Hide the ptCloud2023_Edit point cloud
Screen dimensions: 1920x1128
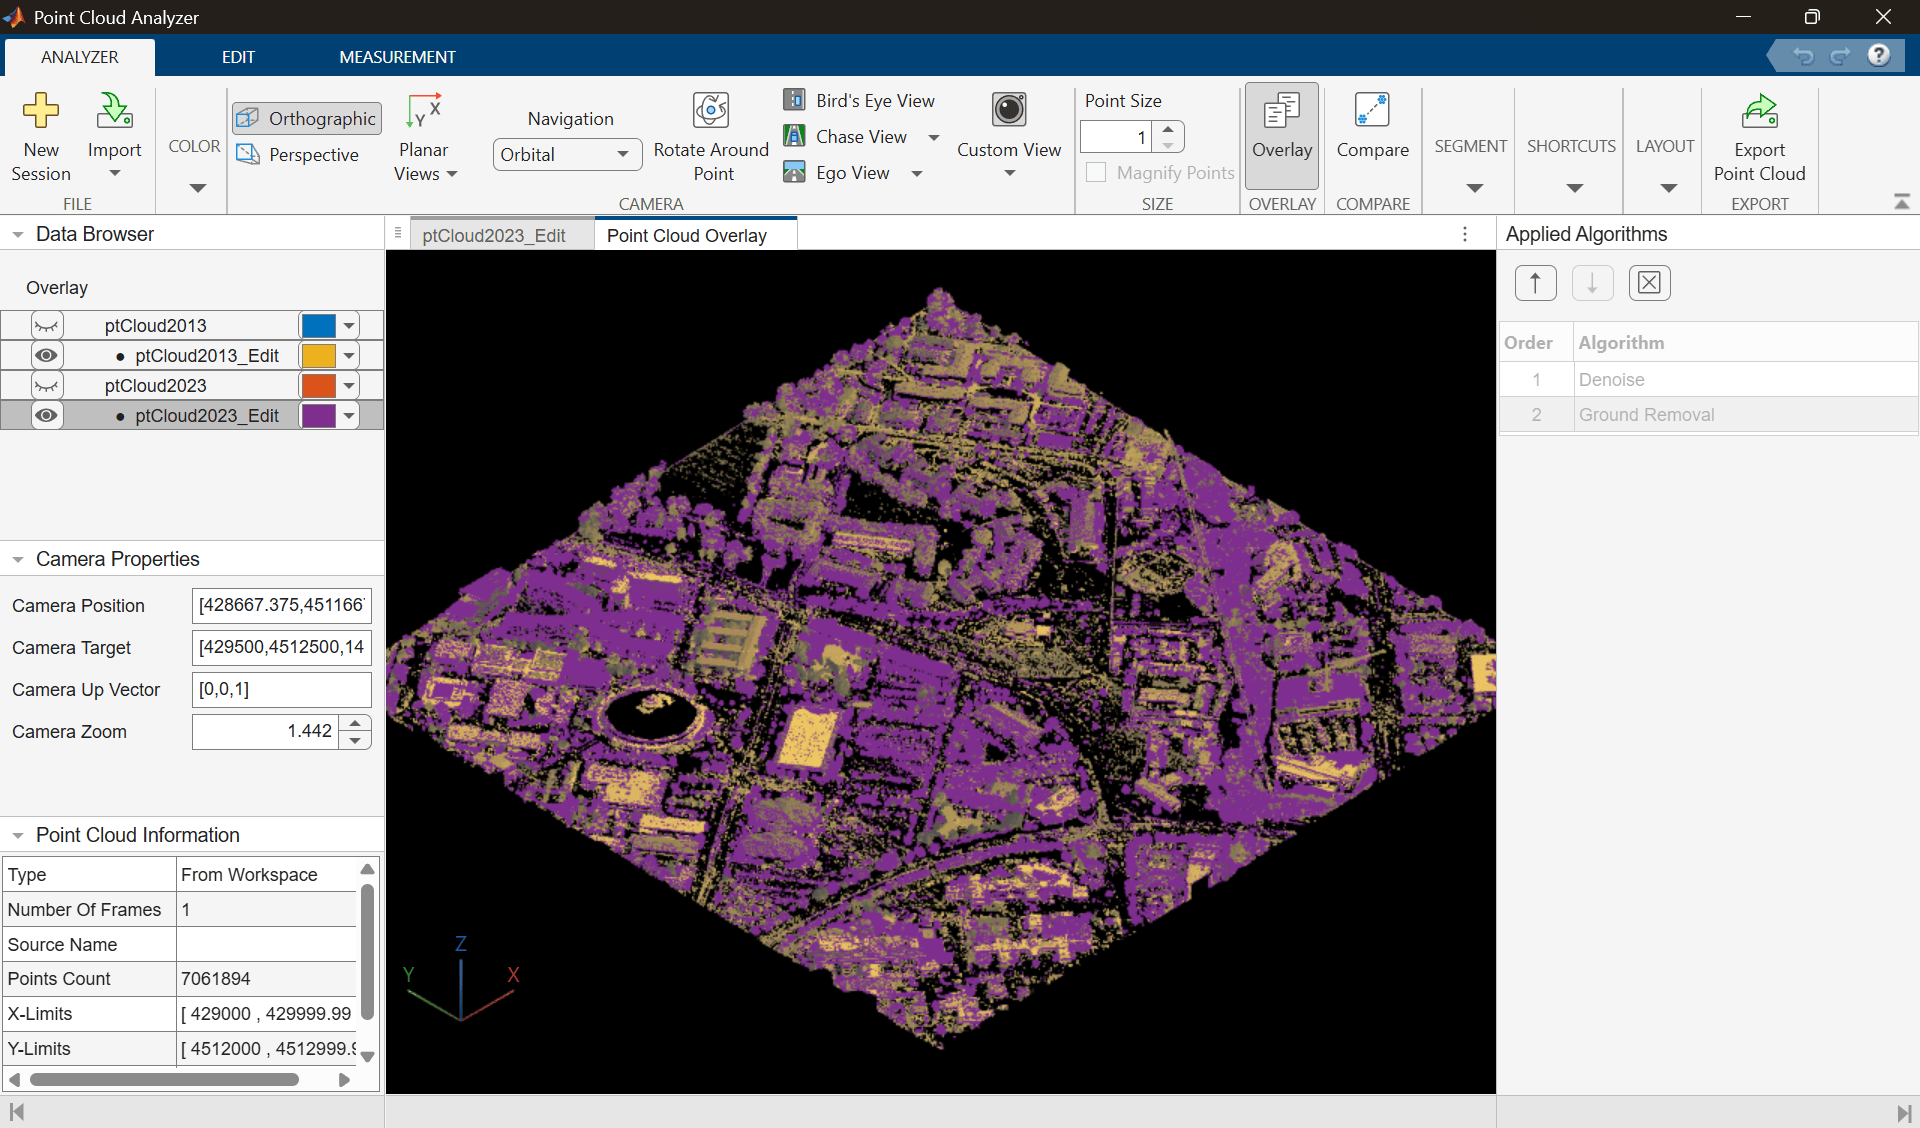(46, 415)
